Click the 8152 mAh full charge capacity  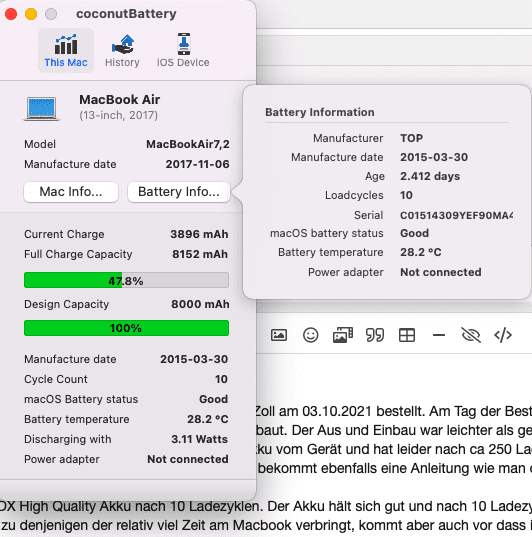coord(200,254)
